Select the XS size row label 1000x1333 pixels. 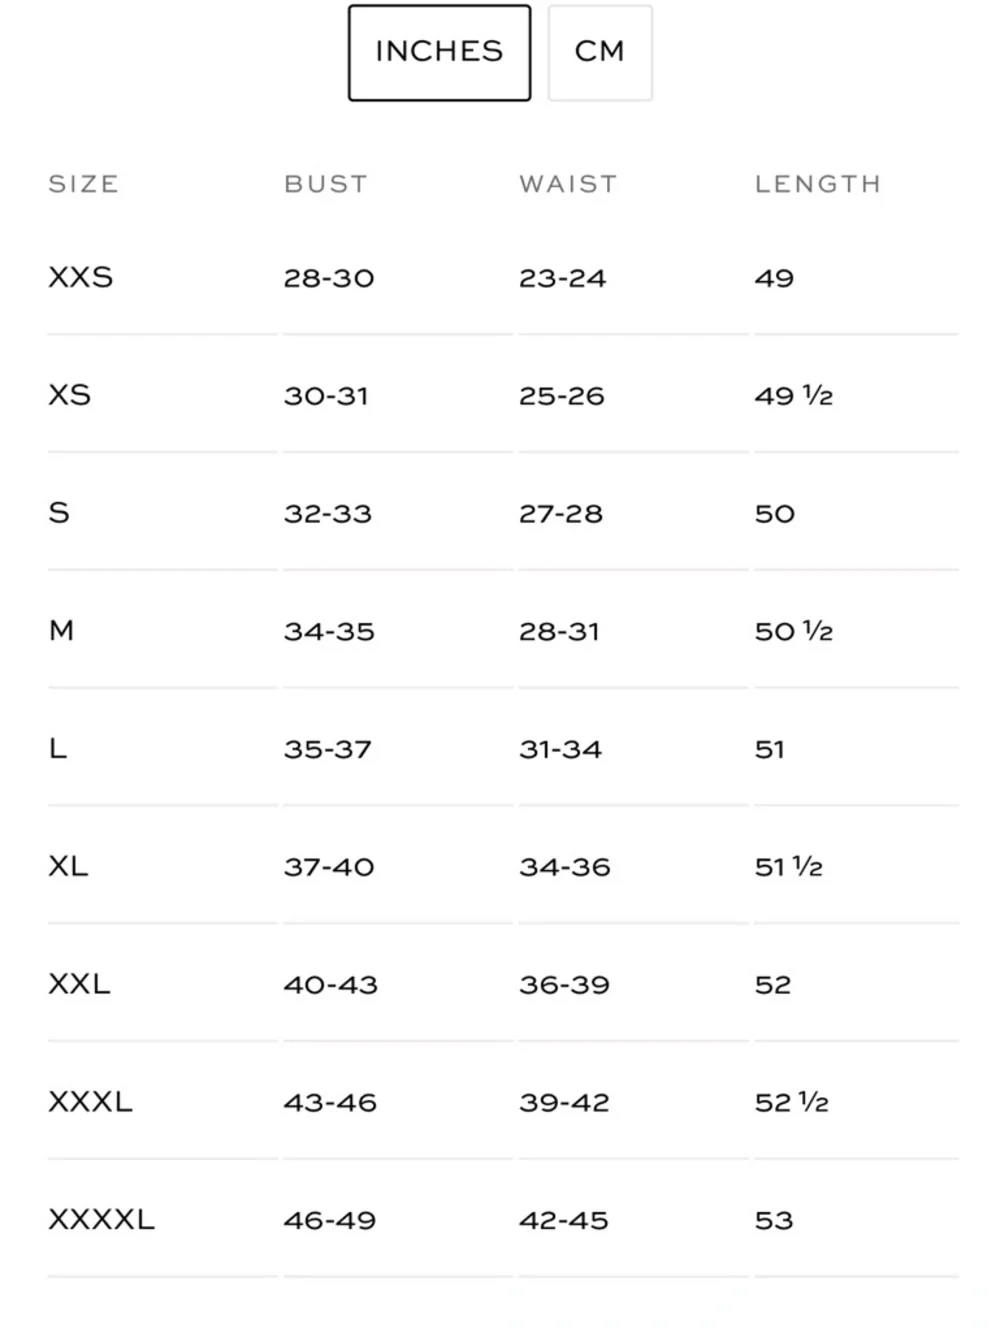[x=70, y=395]
